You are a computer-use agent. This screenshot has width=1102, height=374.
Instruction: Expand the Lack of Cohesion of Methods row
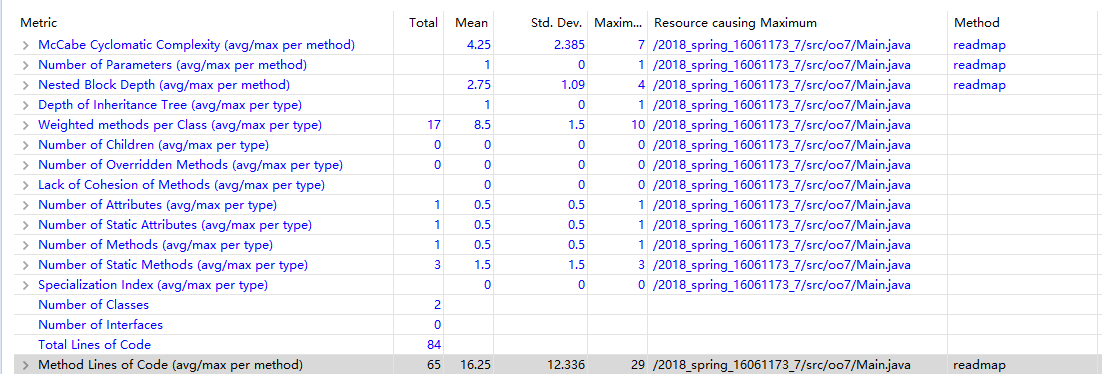tap(25, 186)
